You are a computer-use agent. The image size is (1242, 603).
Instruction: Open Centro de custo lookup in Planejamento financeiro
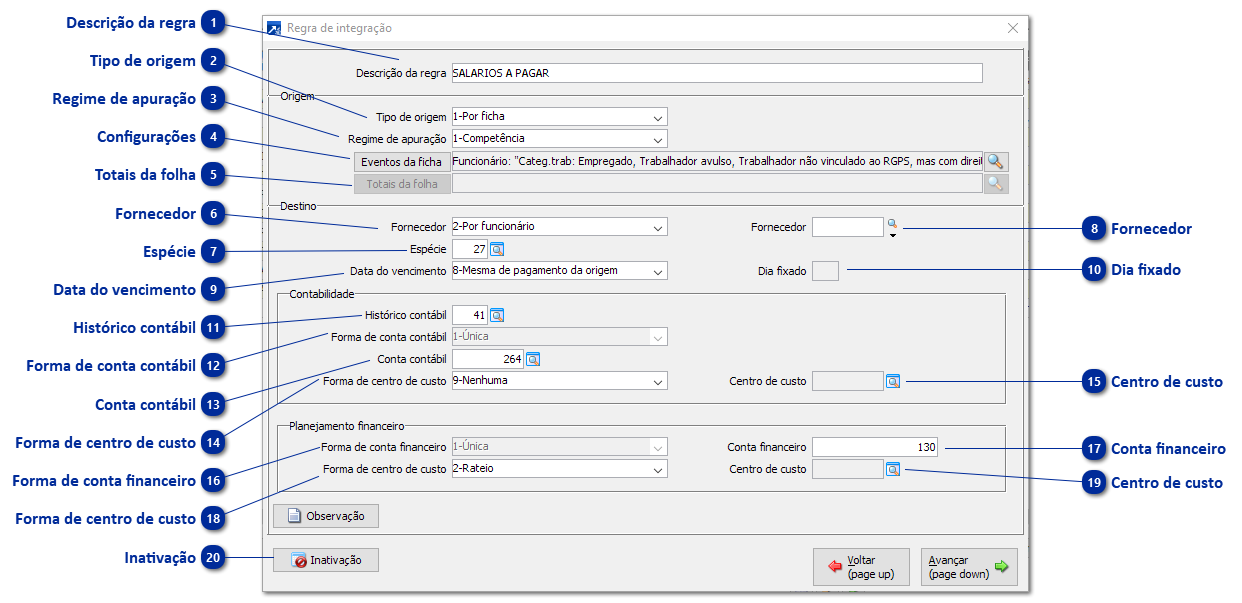pyautogui.click(x=893, y=469)
